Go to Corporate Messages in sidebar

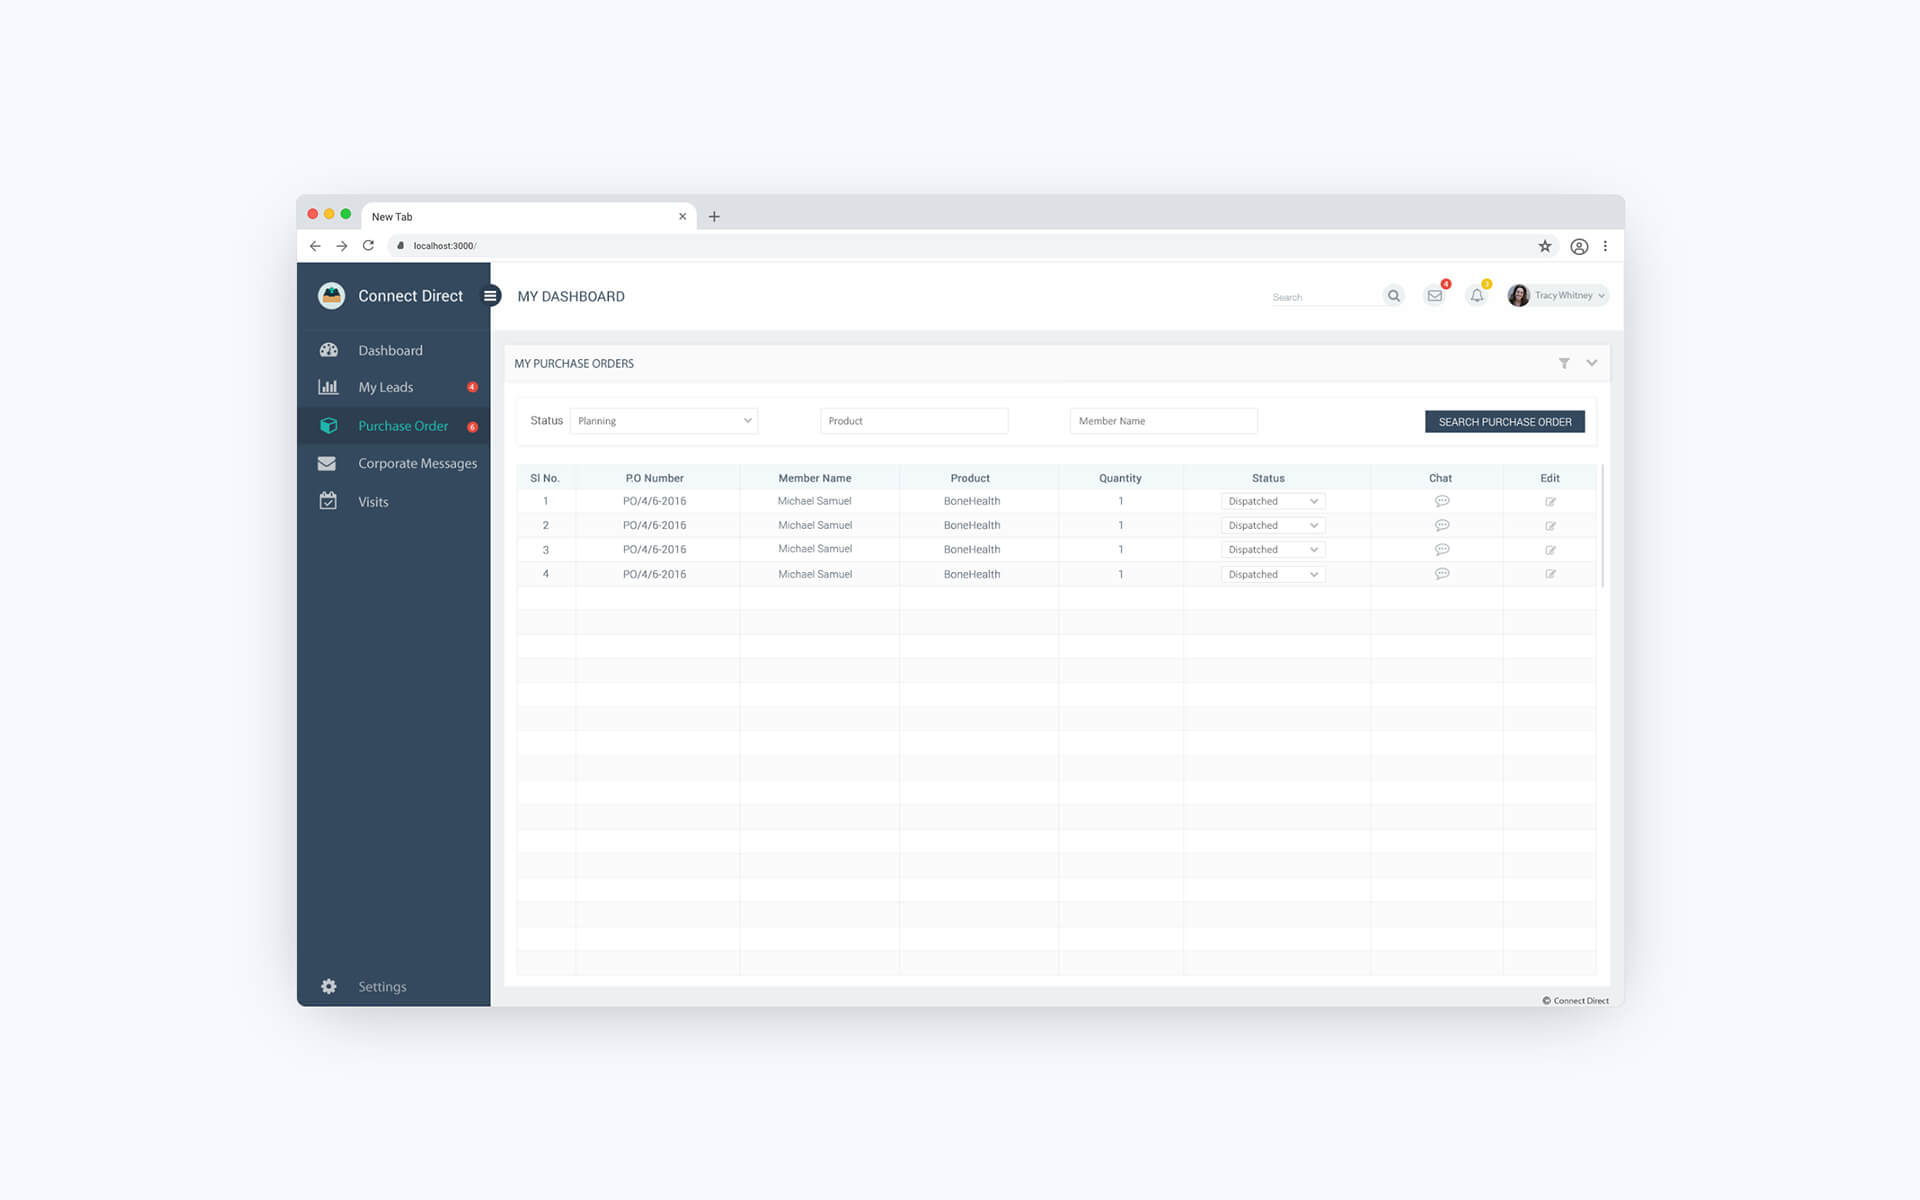coord(417,464)
